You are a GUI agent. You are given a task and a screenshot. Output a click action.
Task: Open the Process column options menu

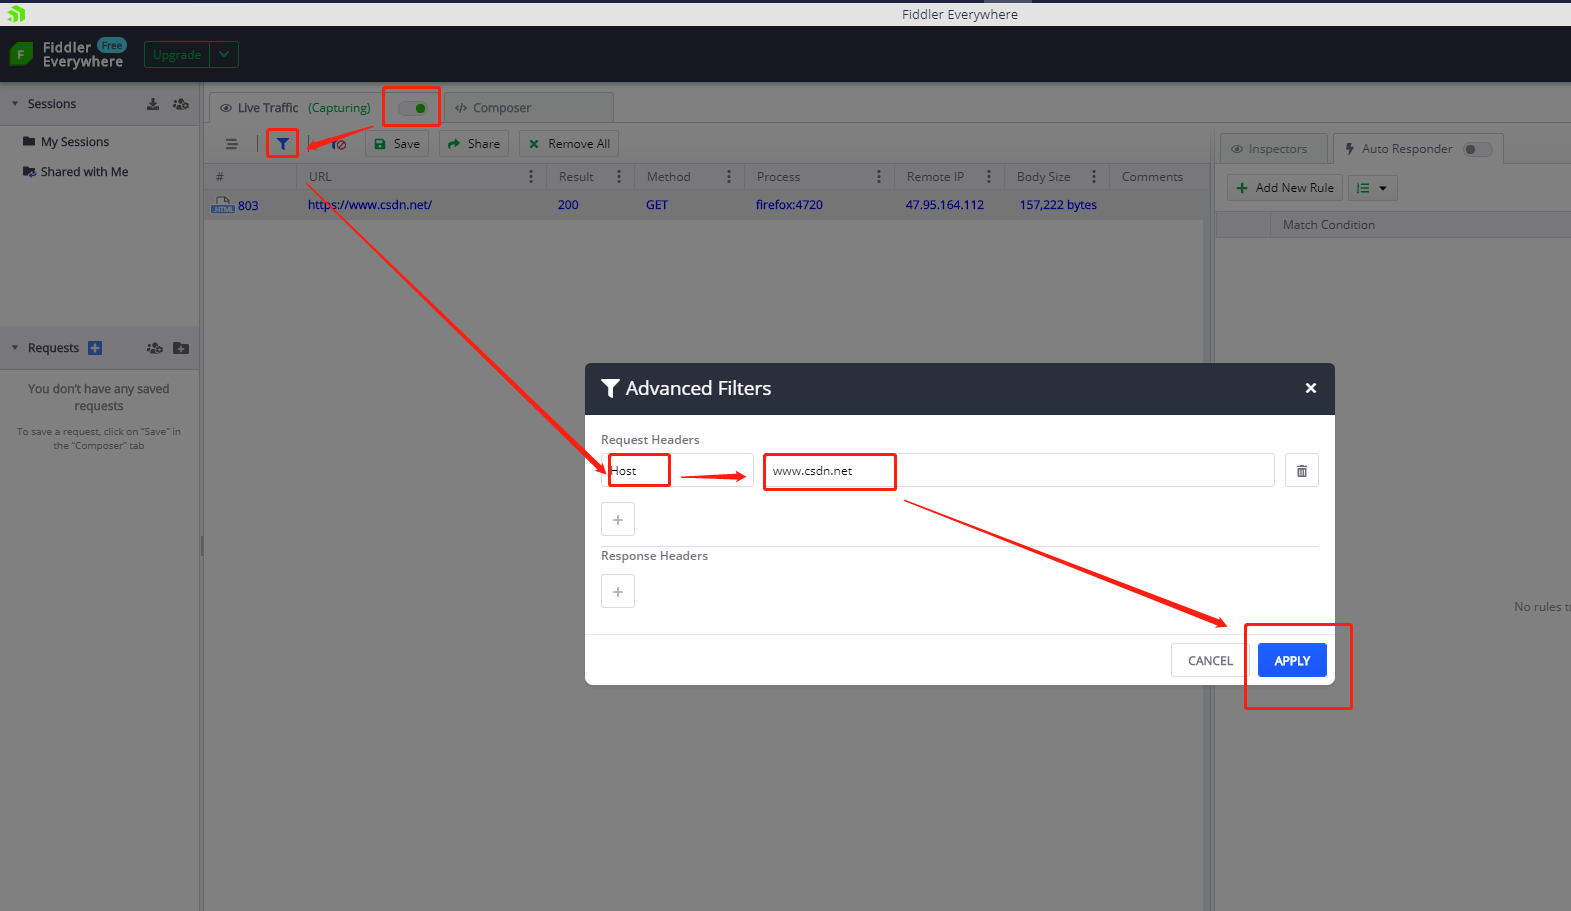coord(879,177)
